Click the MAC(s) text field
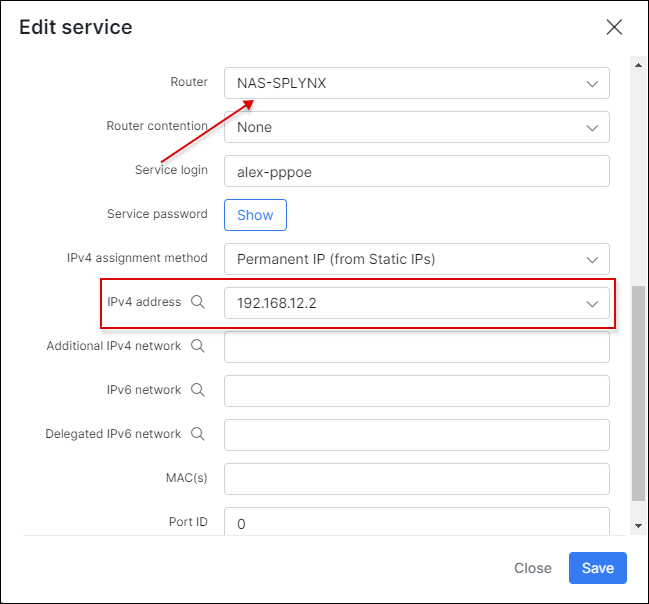649x604 pixels. [416, 479]
